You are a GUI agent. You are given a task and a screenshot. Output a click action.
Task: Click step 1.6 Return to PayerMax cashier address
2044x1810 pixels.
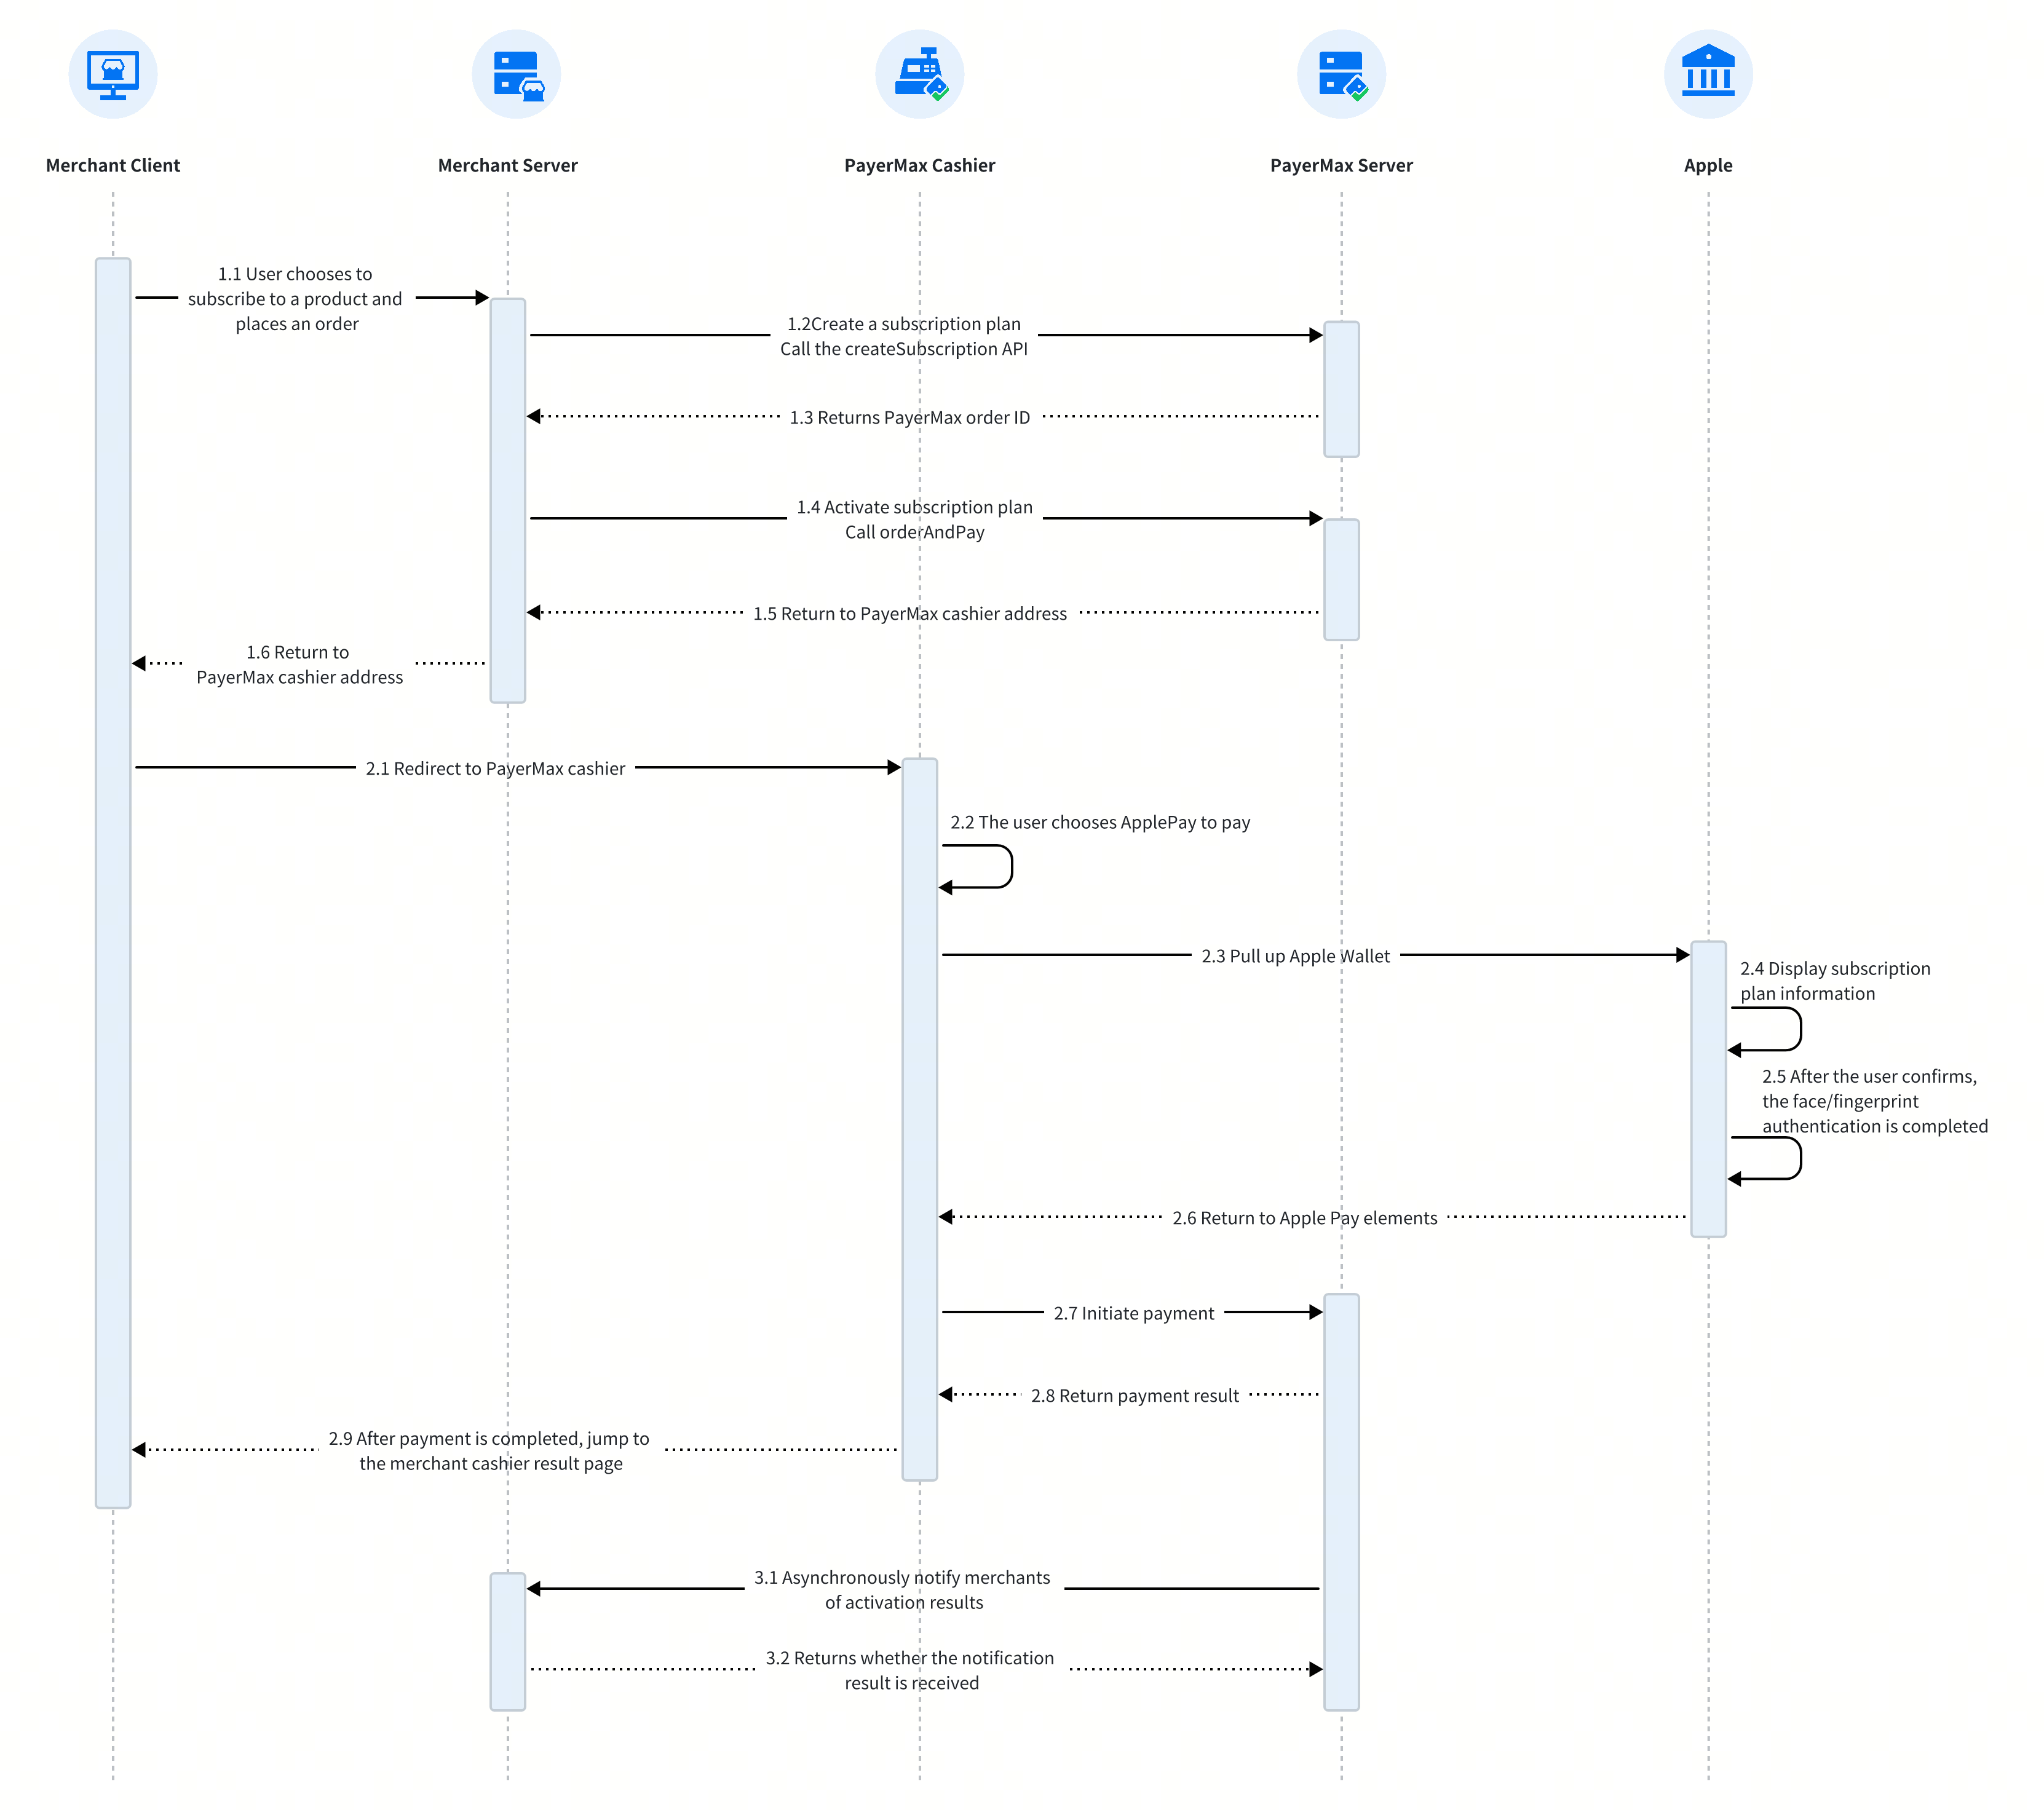pos(299,664)
